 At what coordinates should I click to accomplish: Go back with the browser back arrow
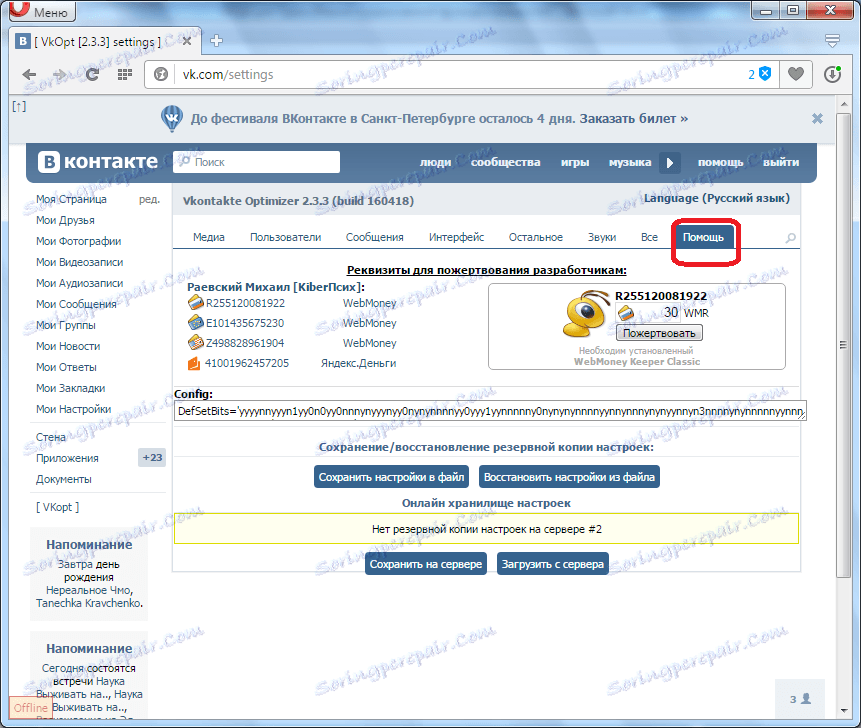(x=30, y=75)
